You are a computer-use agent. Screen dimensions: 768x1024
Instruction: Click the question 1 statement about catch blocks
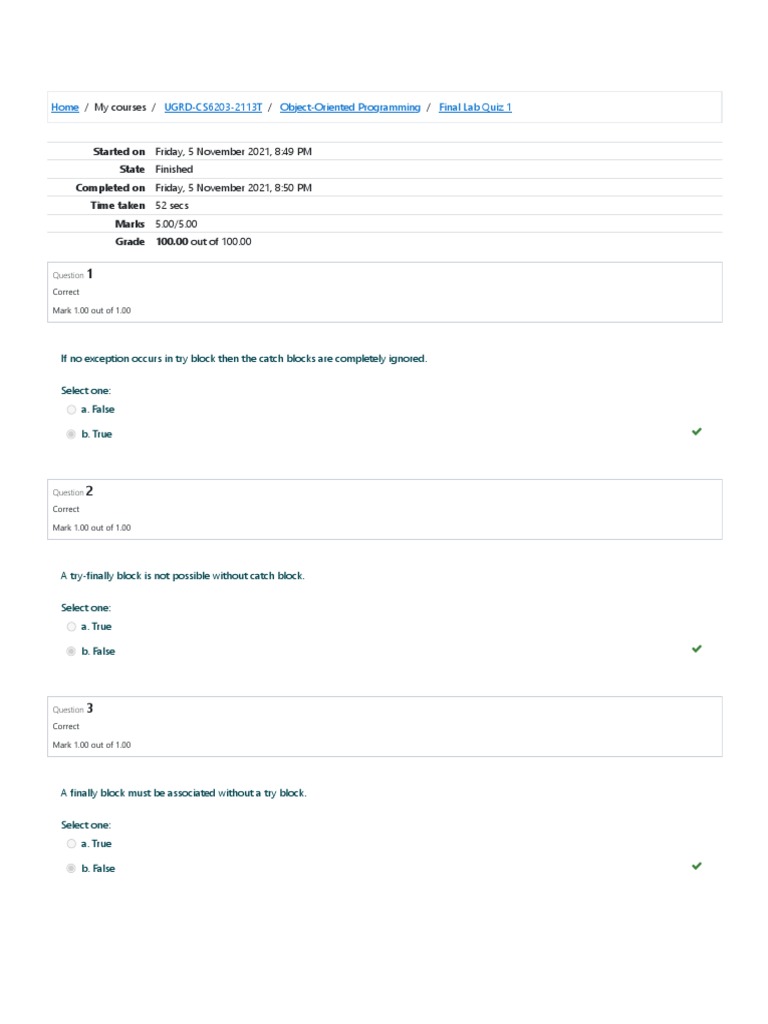[x=244, y=359]
